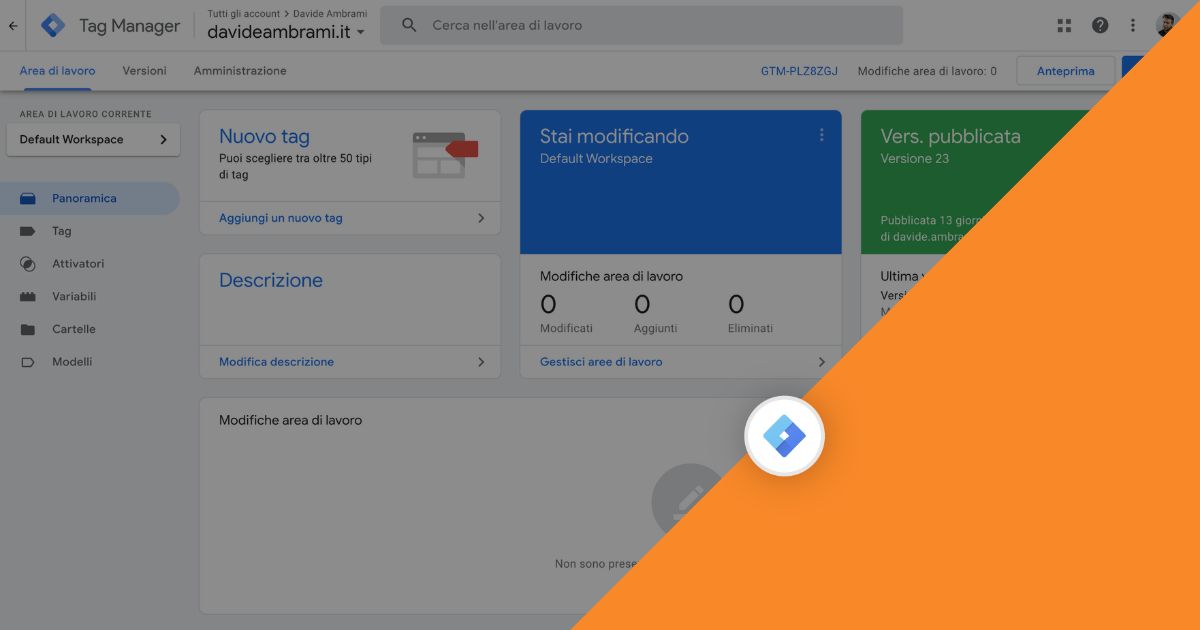
Task: Open the three-dot menu on Stai modificando card
Action: [822, 135]
